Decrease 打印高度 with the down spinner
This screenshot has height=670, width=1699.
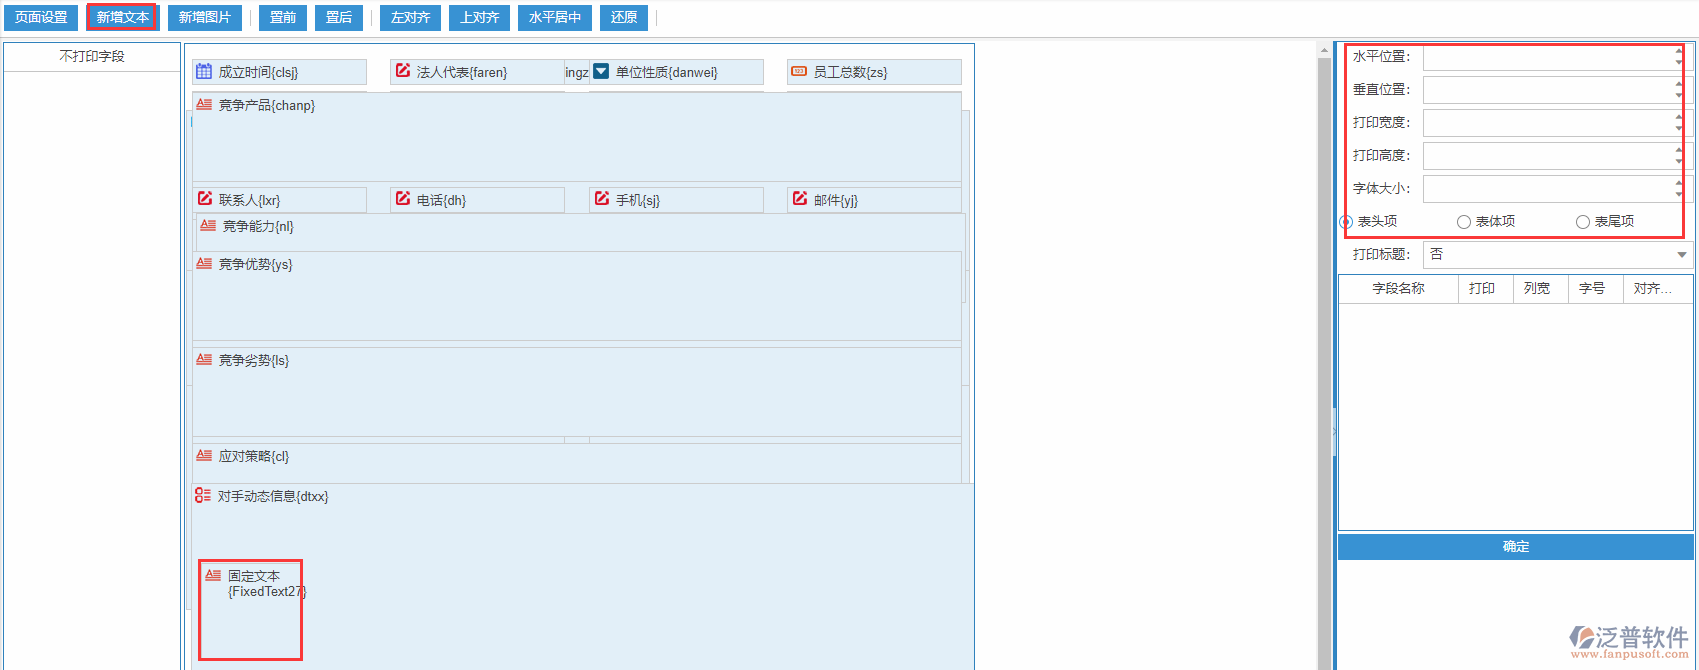click(x=1678, y=162)
